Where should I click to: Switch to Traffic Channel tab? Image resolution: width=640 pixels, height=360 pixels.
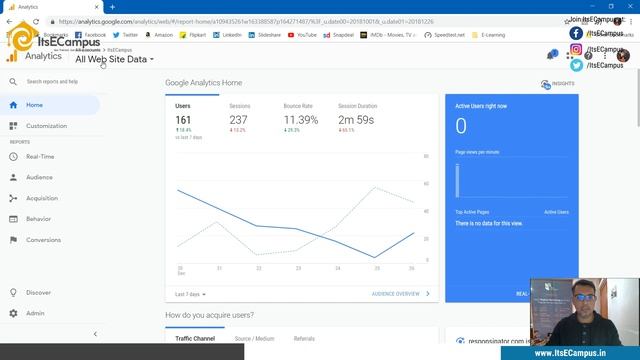coord(195,338)
